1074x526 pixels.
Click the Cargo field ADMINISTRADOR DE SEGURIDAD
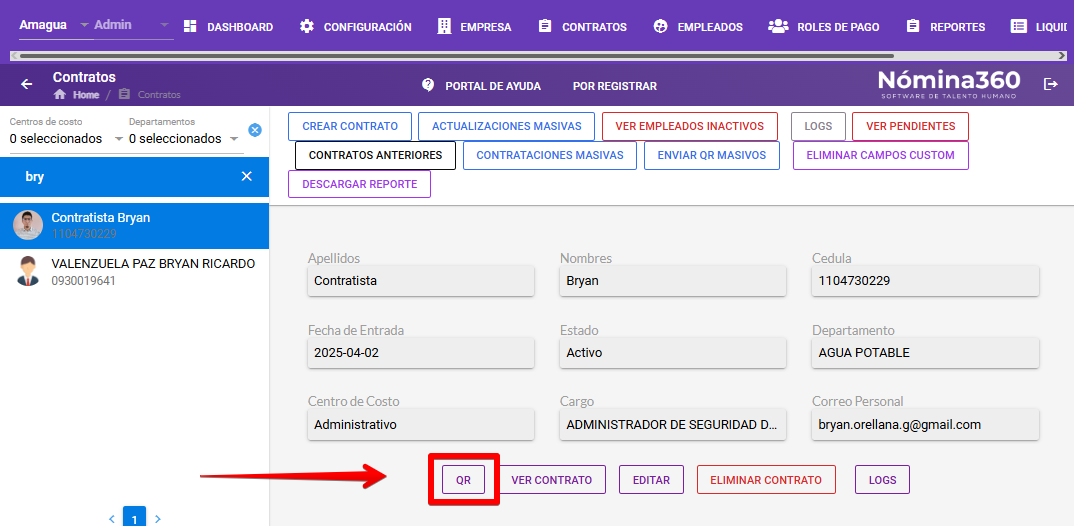coord(673,425)
